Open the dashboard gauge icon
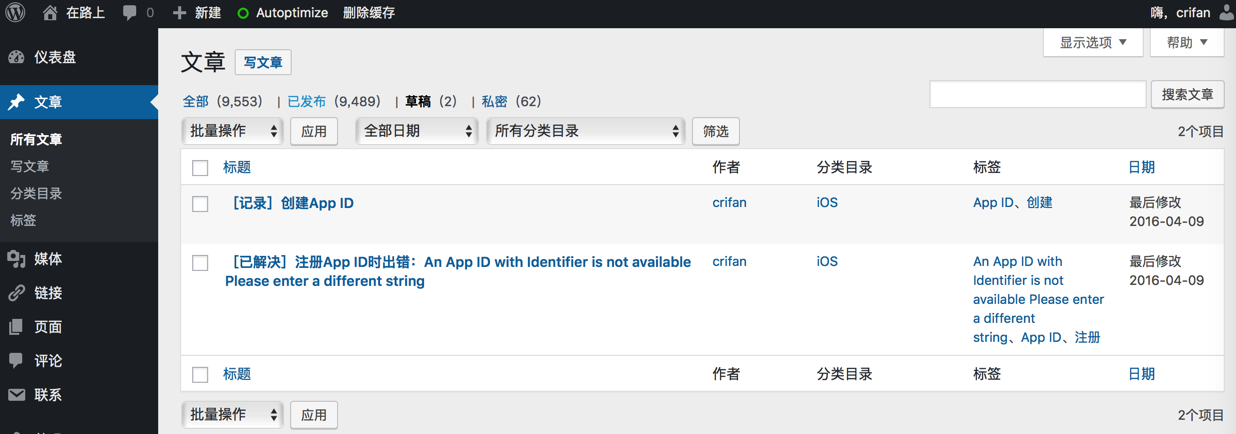The height and width of the screenshot is (434, 1236). click(17, 57)
